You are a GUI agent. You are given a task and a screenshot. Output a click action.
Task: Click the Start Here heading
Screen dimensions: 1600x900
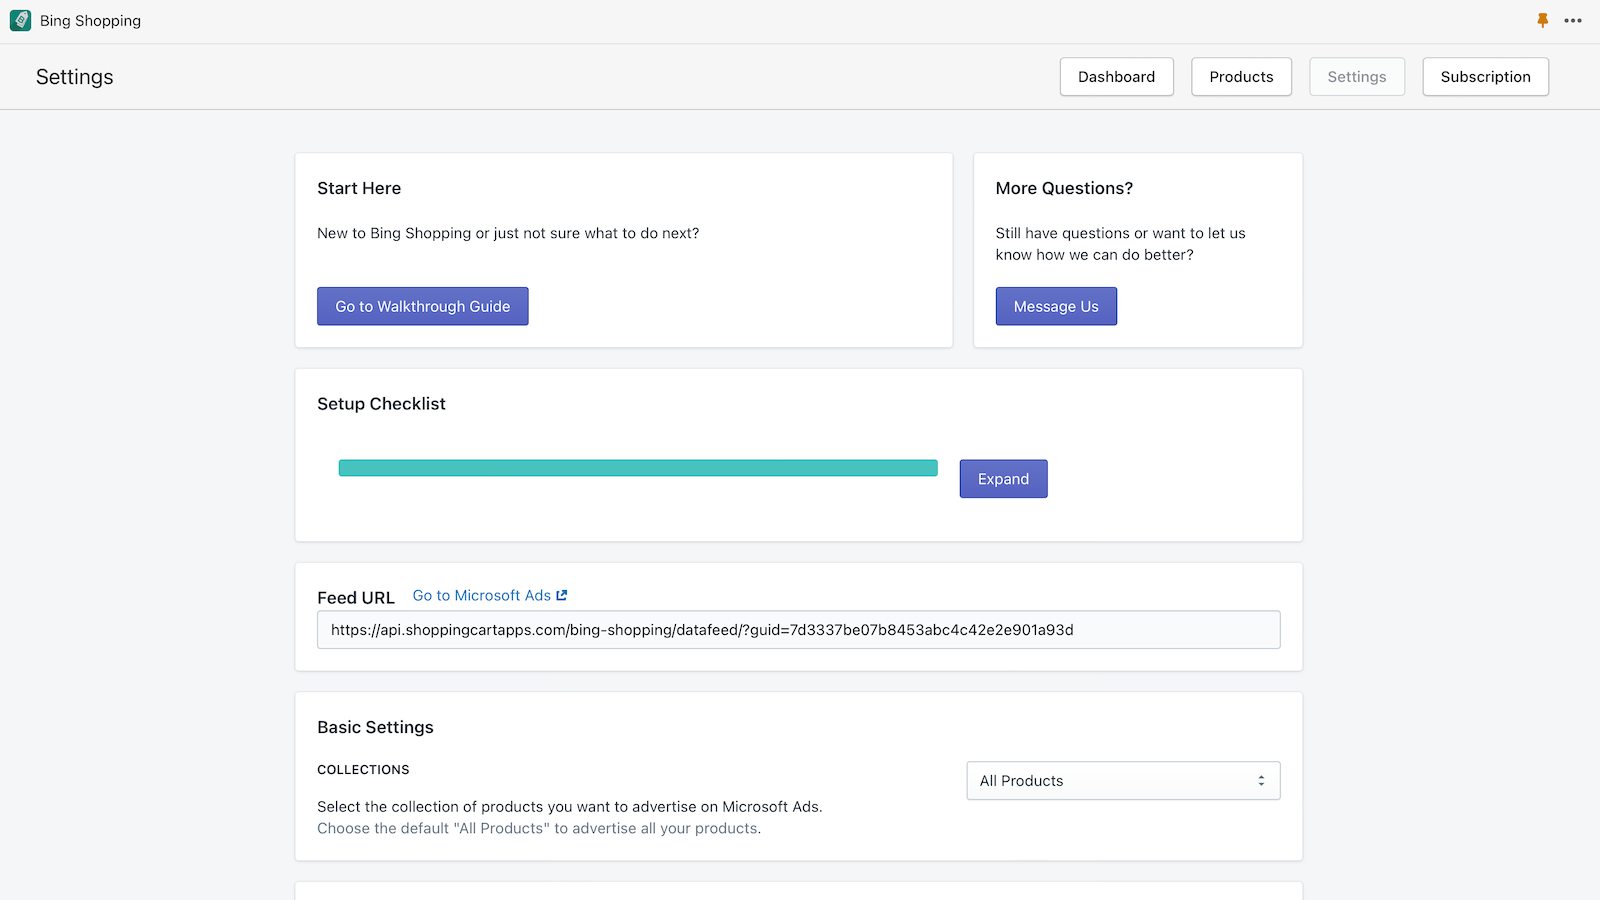click(x=359, y=188)
